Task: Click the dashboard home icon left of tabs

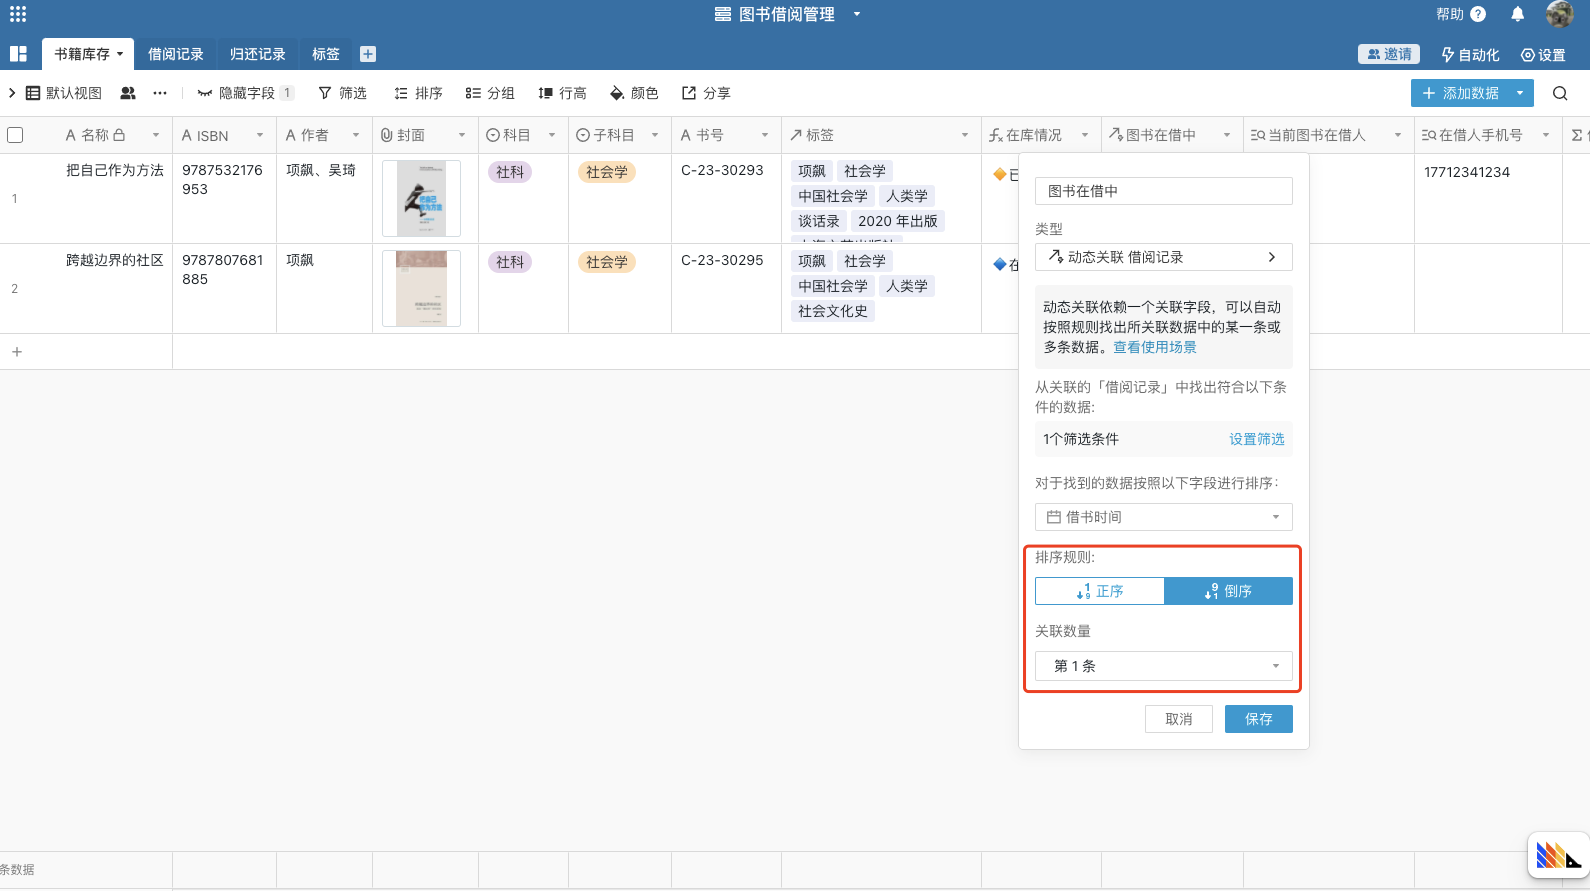Action: tap(18, 54)
